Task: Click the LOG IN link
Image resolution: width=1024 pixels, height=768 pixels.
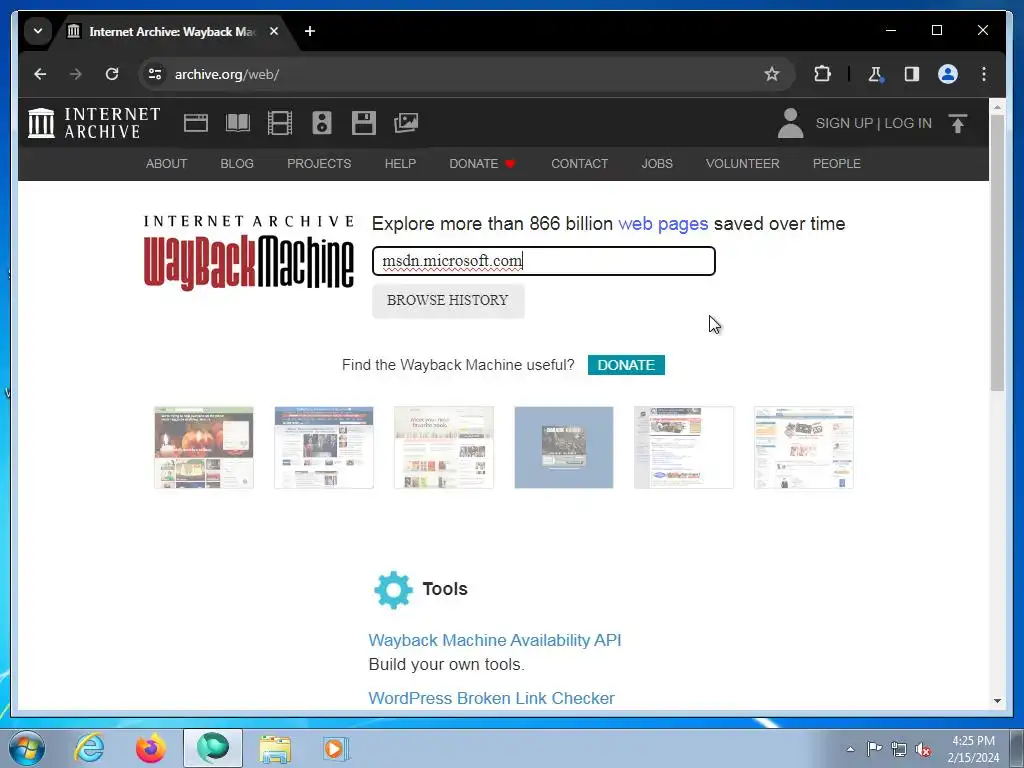Action: (908, 123)
